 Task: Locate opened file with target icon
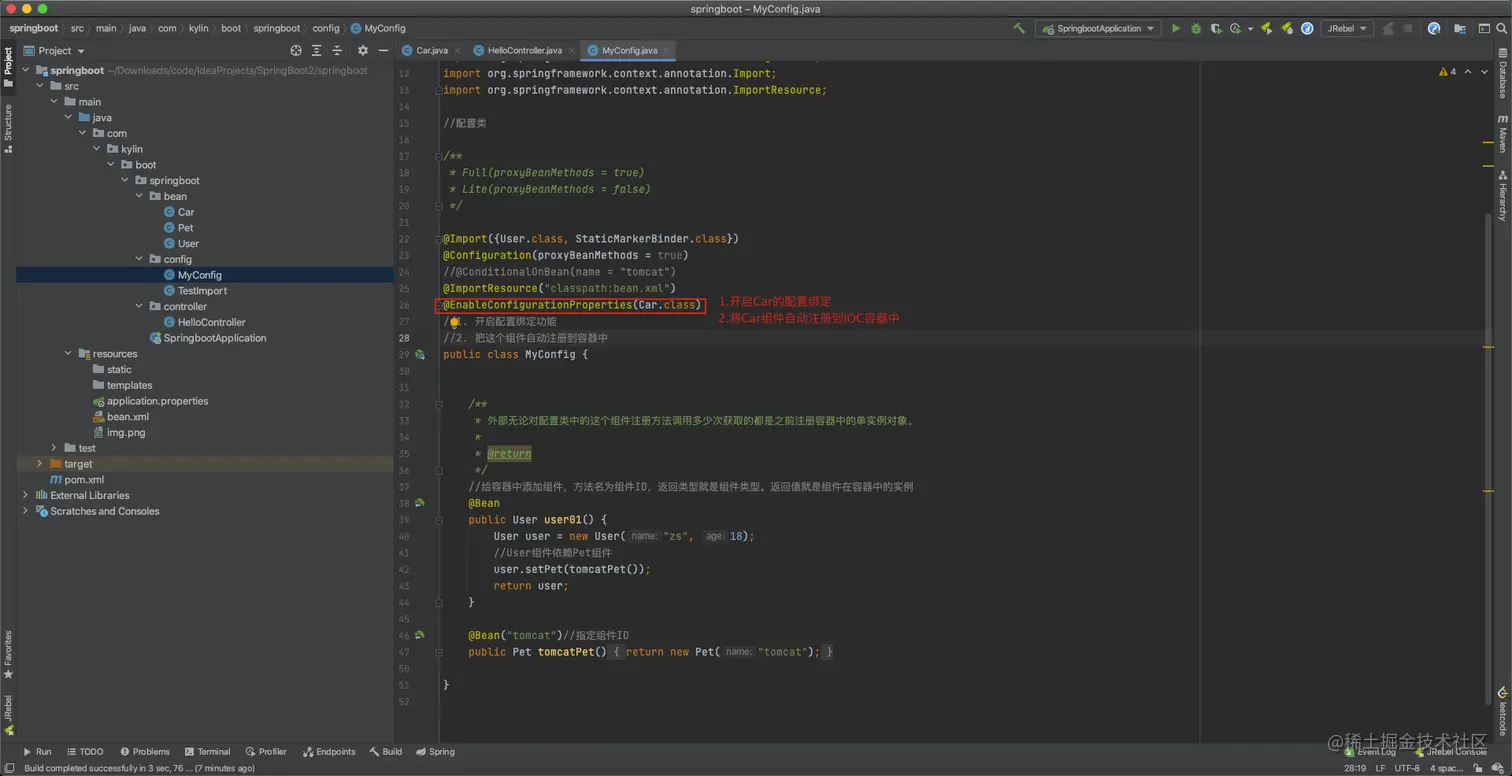[x=296, y=50]
